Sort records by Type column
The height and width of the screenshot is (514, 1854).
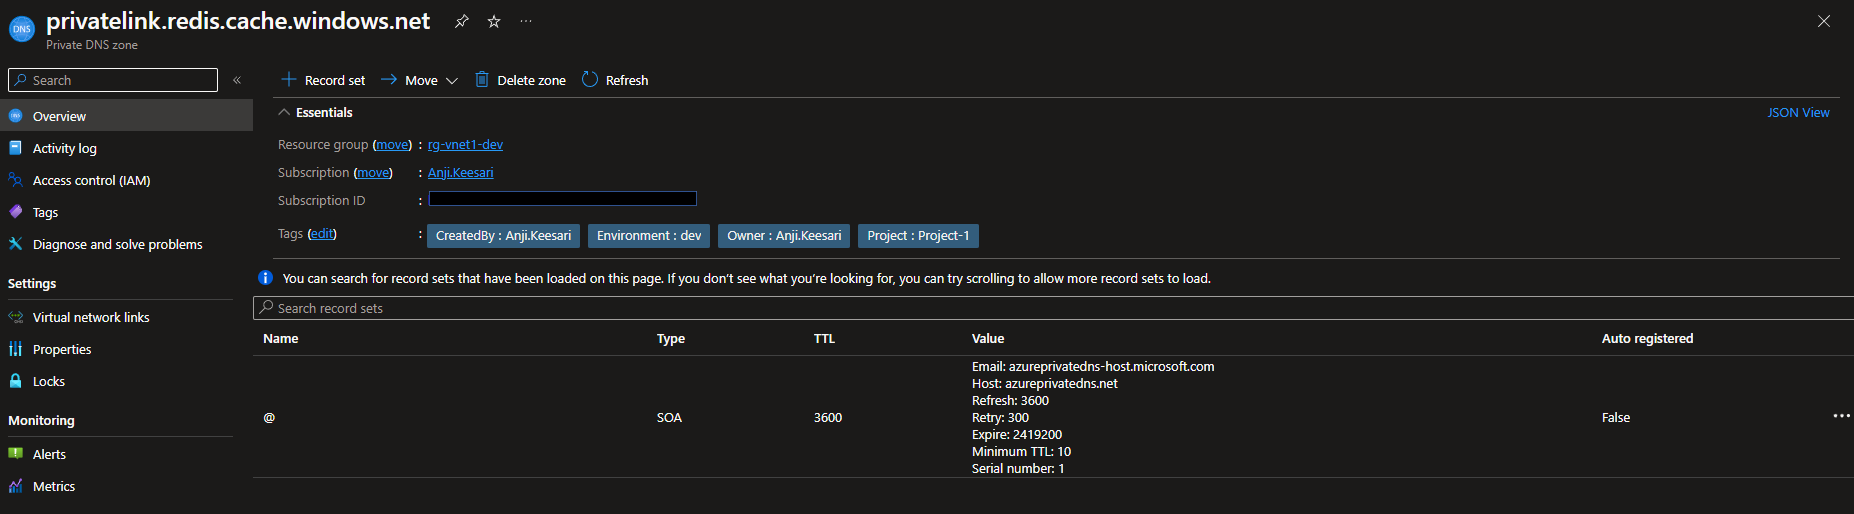click(x=671, y=338)
